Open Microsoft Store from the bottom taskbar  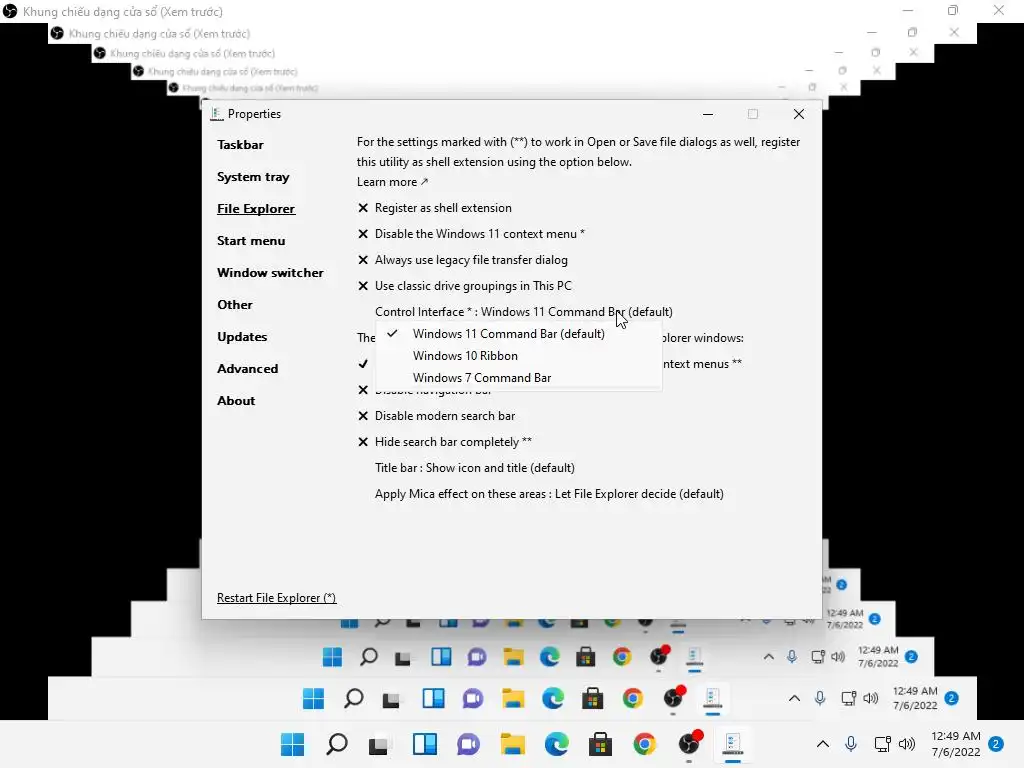pos(600,744)
